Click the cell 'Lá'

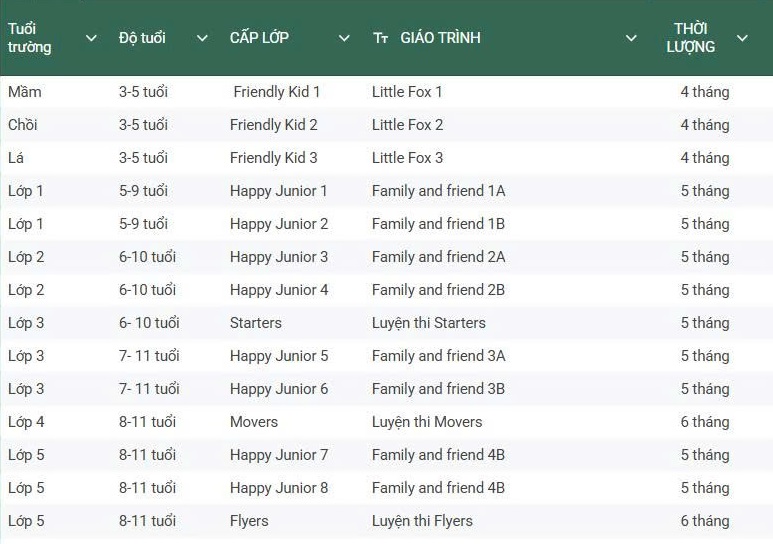point(16,158)
